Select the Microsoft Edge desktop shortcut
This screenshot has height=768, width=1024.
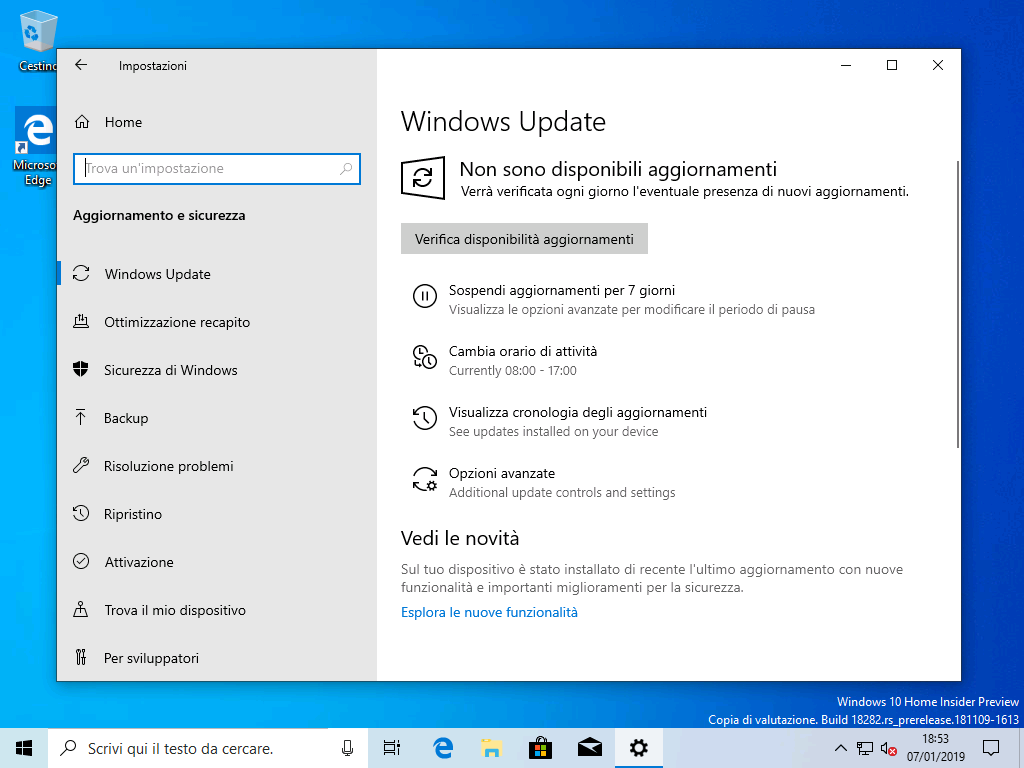tap(35, 148)
